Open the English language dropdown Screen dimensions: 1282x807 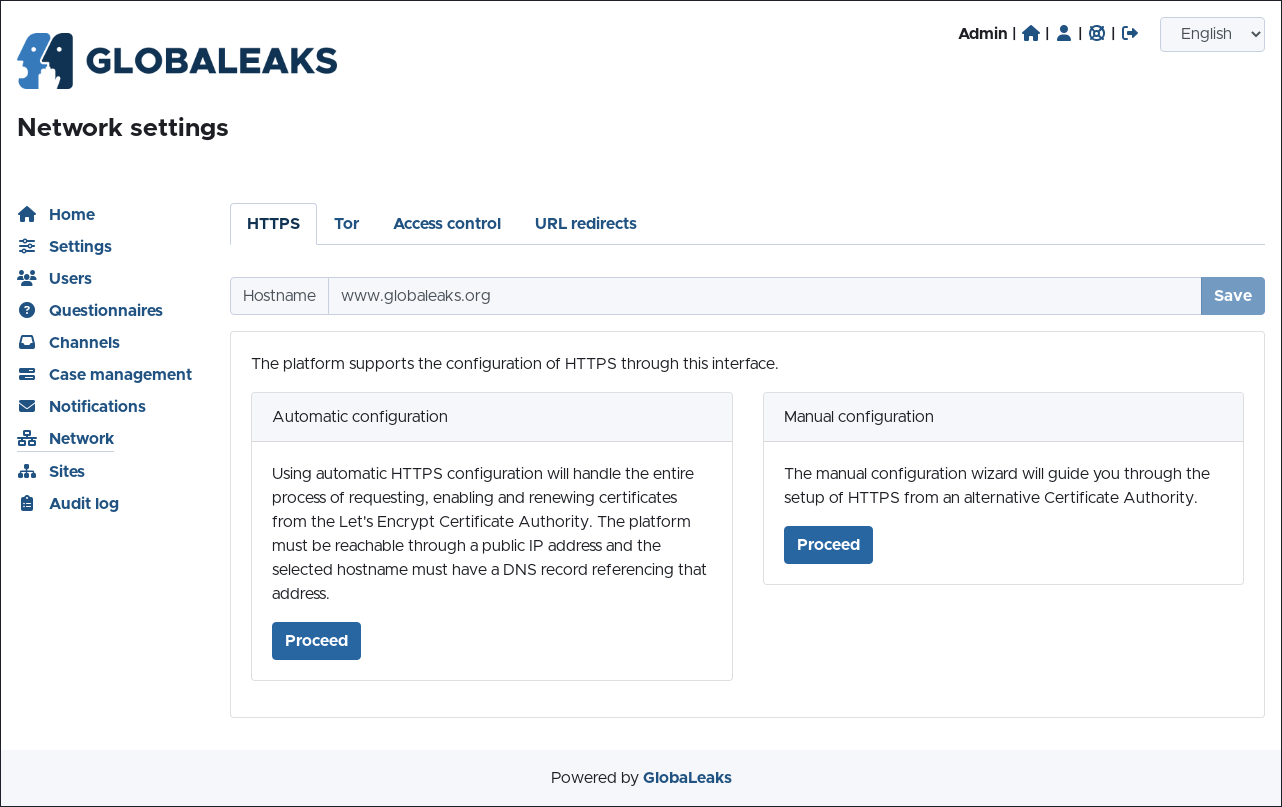click(1212, 34)
